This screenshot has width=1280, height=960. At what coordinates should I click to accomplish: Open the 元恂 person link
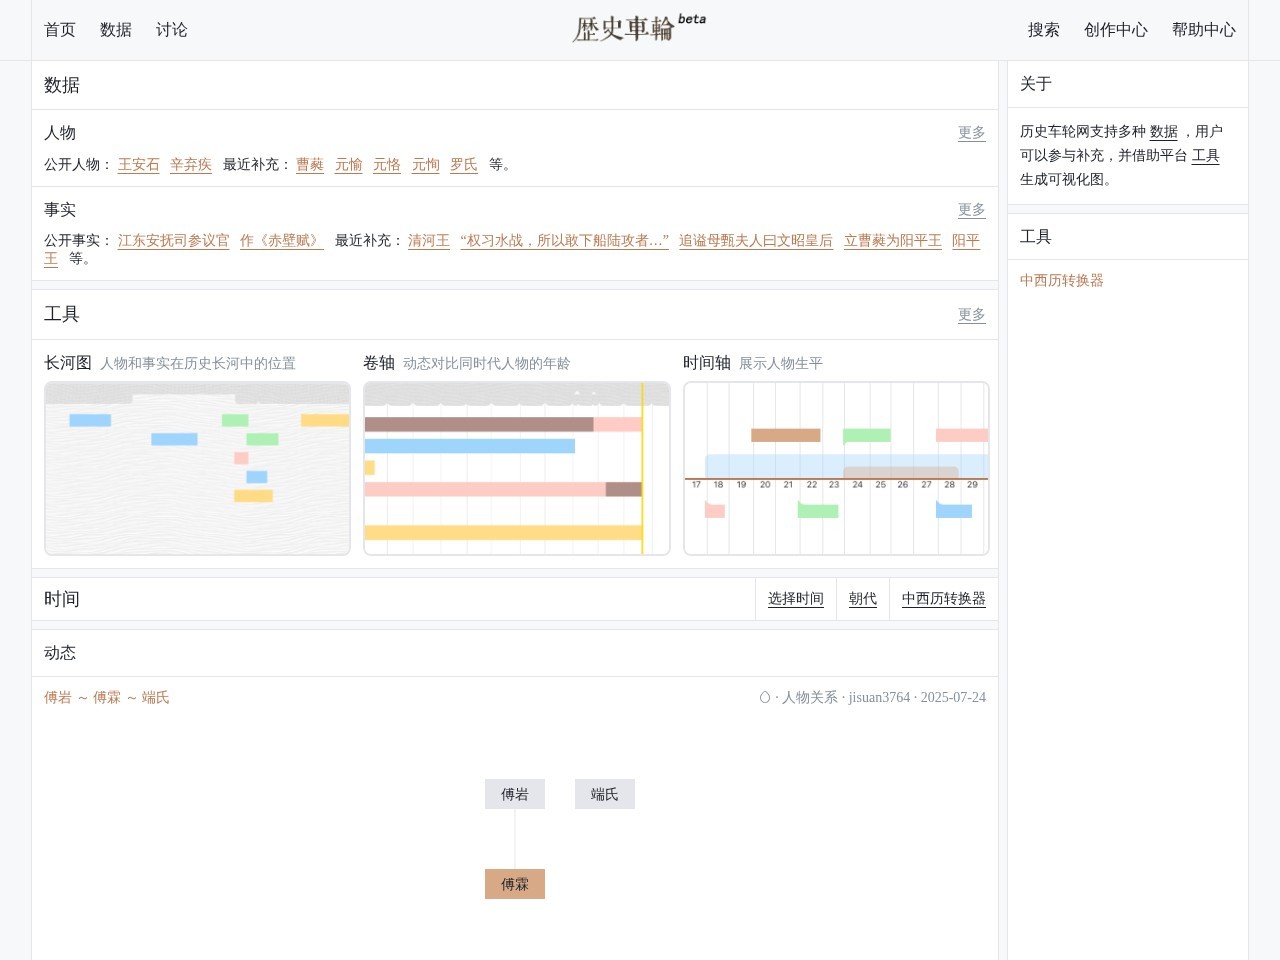coord(426,165)
